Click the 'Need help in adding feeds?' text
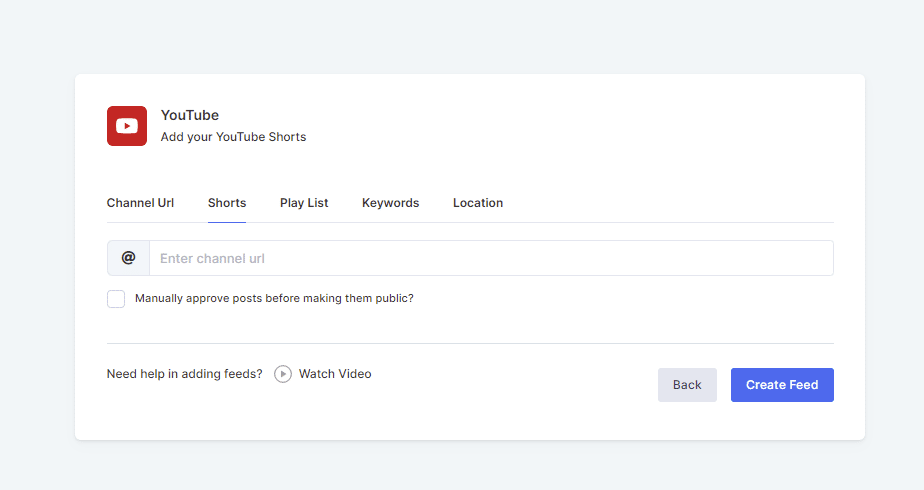 pyautogui.click(x=185, y=374)
